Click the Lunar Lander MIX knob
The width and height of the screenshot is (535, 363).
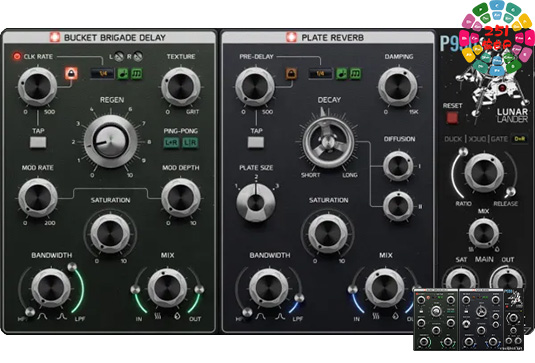click(x=483, y=233)
